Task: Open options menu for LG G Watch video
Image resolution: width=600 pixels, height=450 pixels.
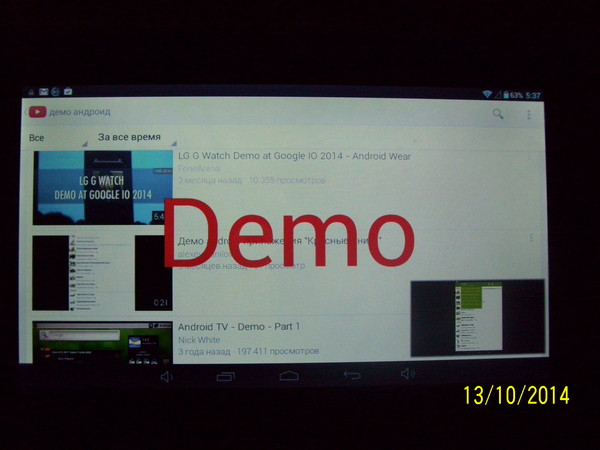Action: (530, 157)
